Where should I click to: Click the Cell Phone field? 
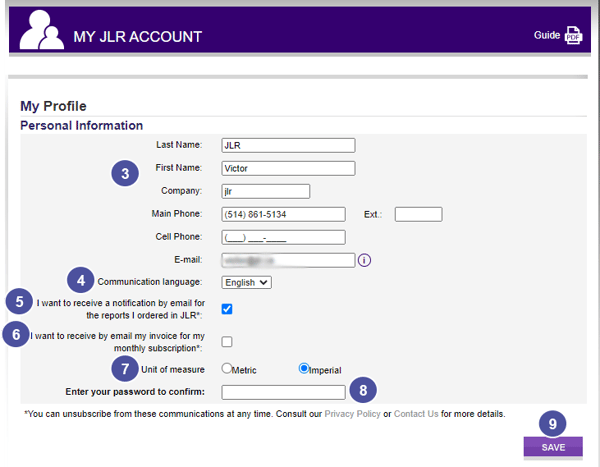(x=283, y=237)
